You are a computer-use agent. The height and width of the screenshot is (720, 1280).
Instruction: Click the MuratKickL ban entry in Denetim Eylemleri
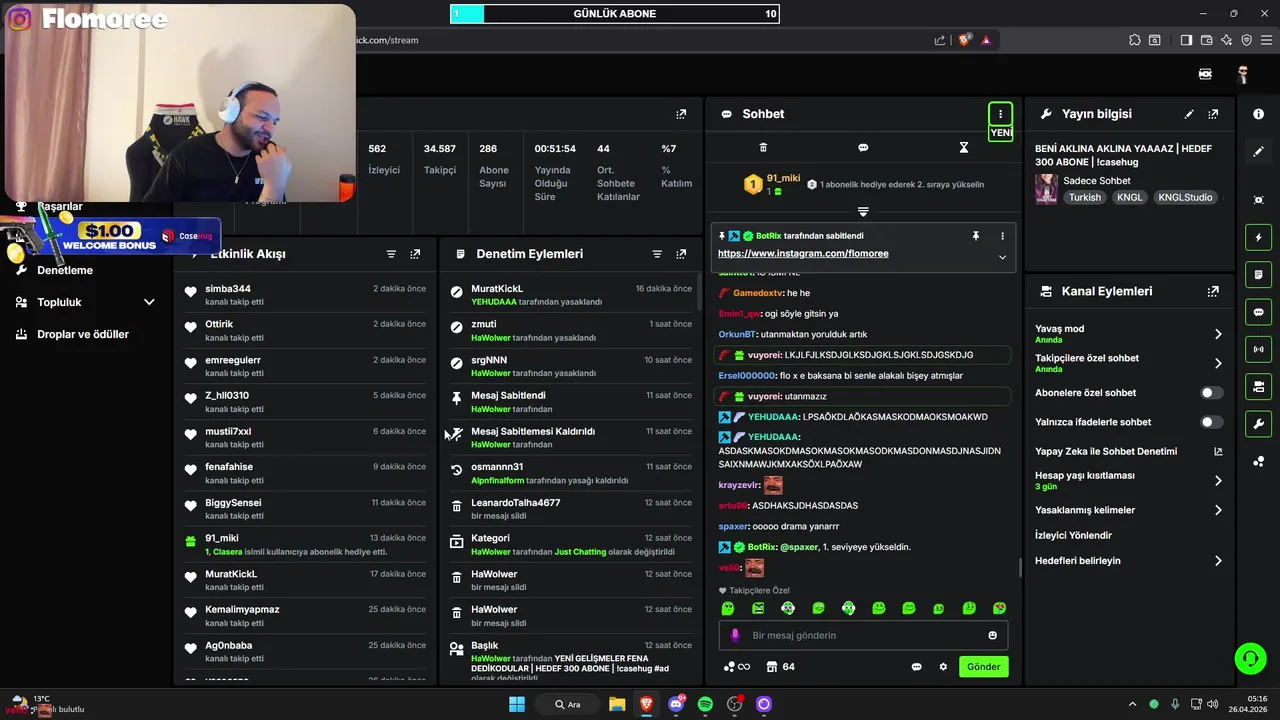[571, 295]
